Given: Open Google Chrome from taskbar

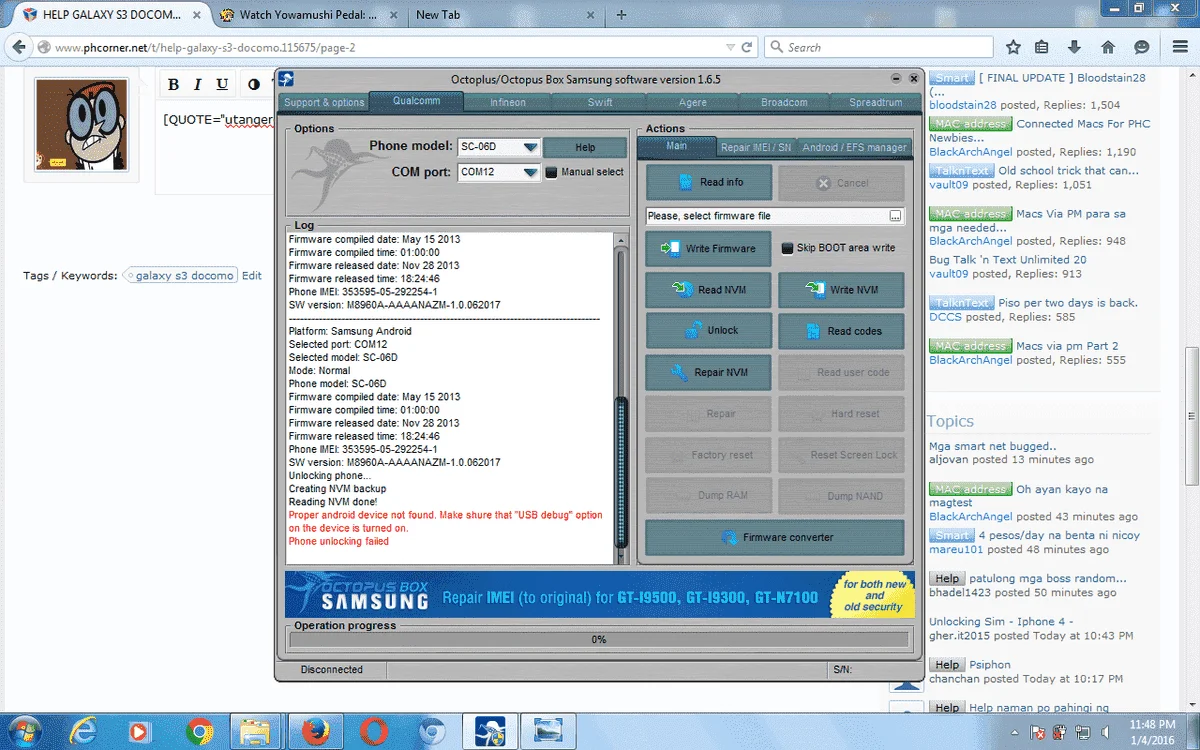Looking at the screenshot, I should point(199,732).
